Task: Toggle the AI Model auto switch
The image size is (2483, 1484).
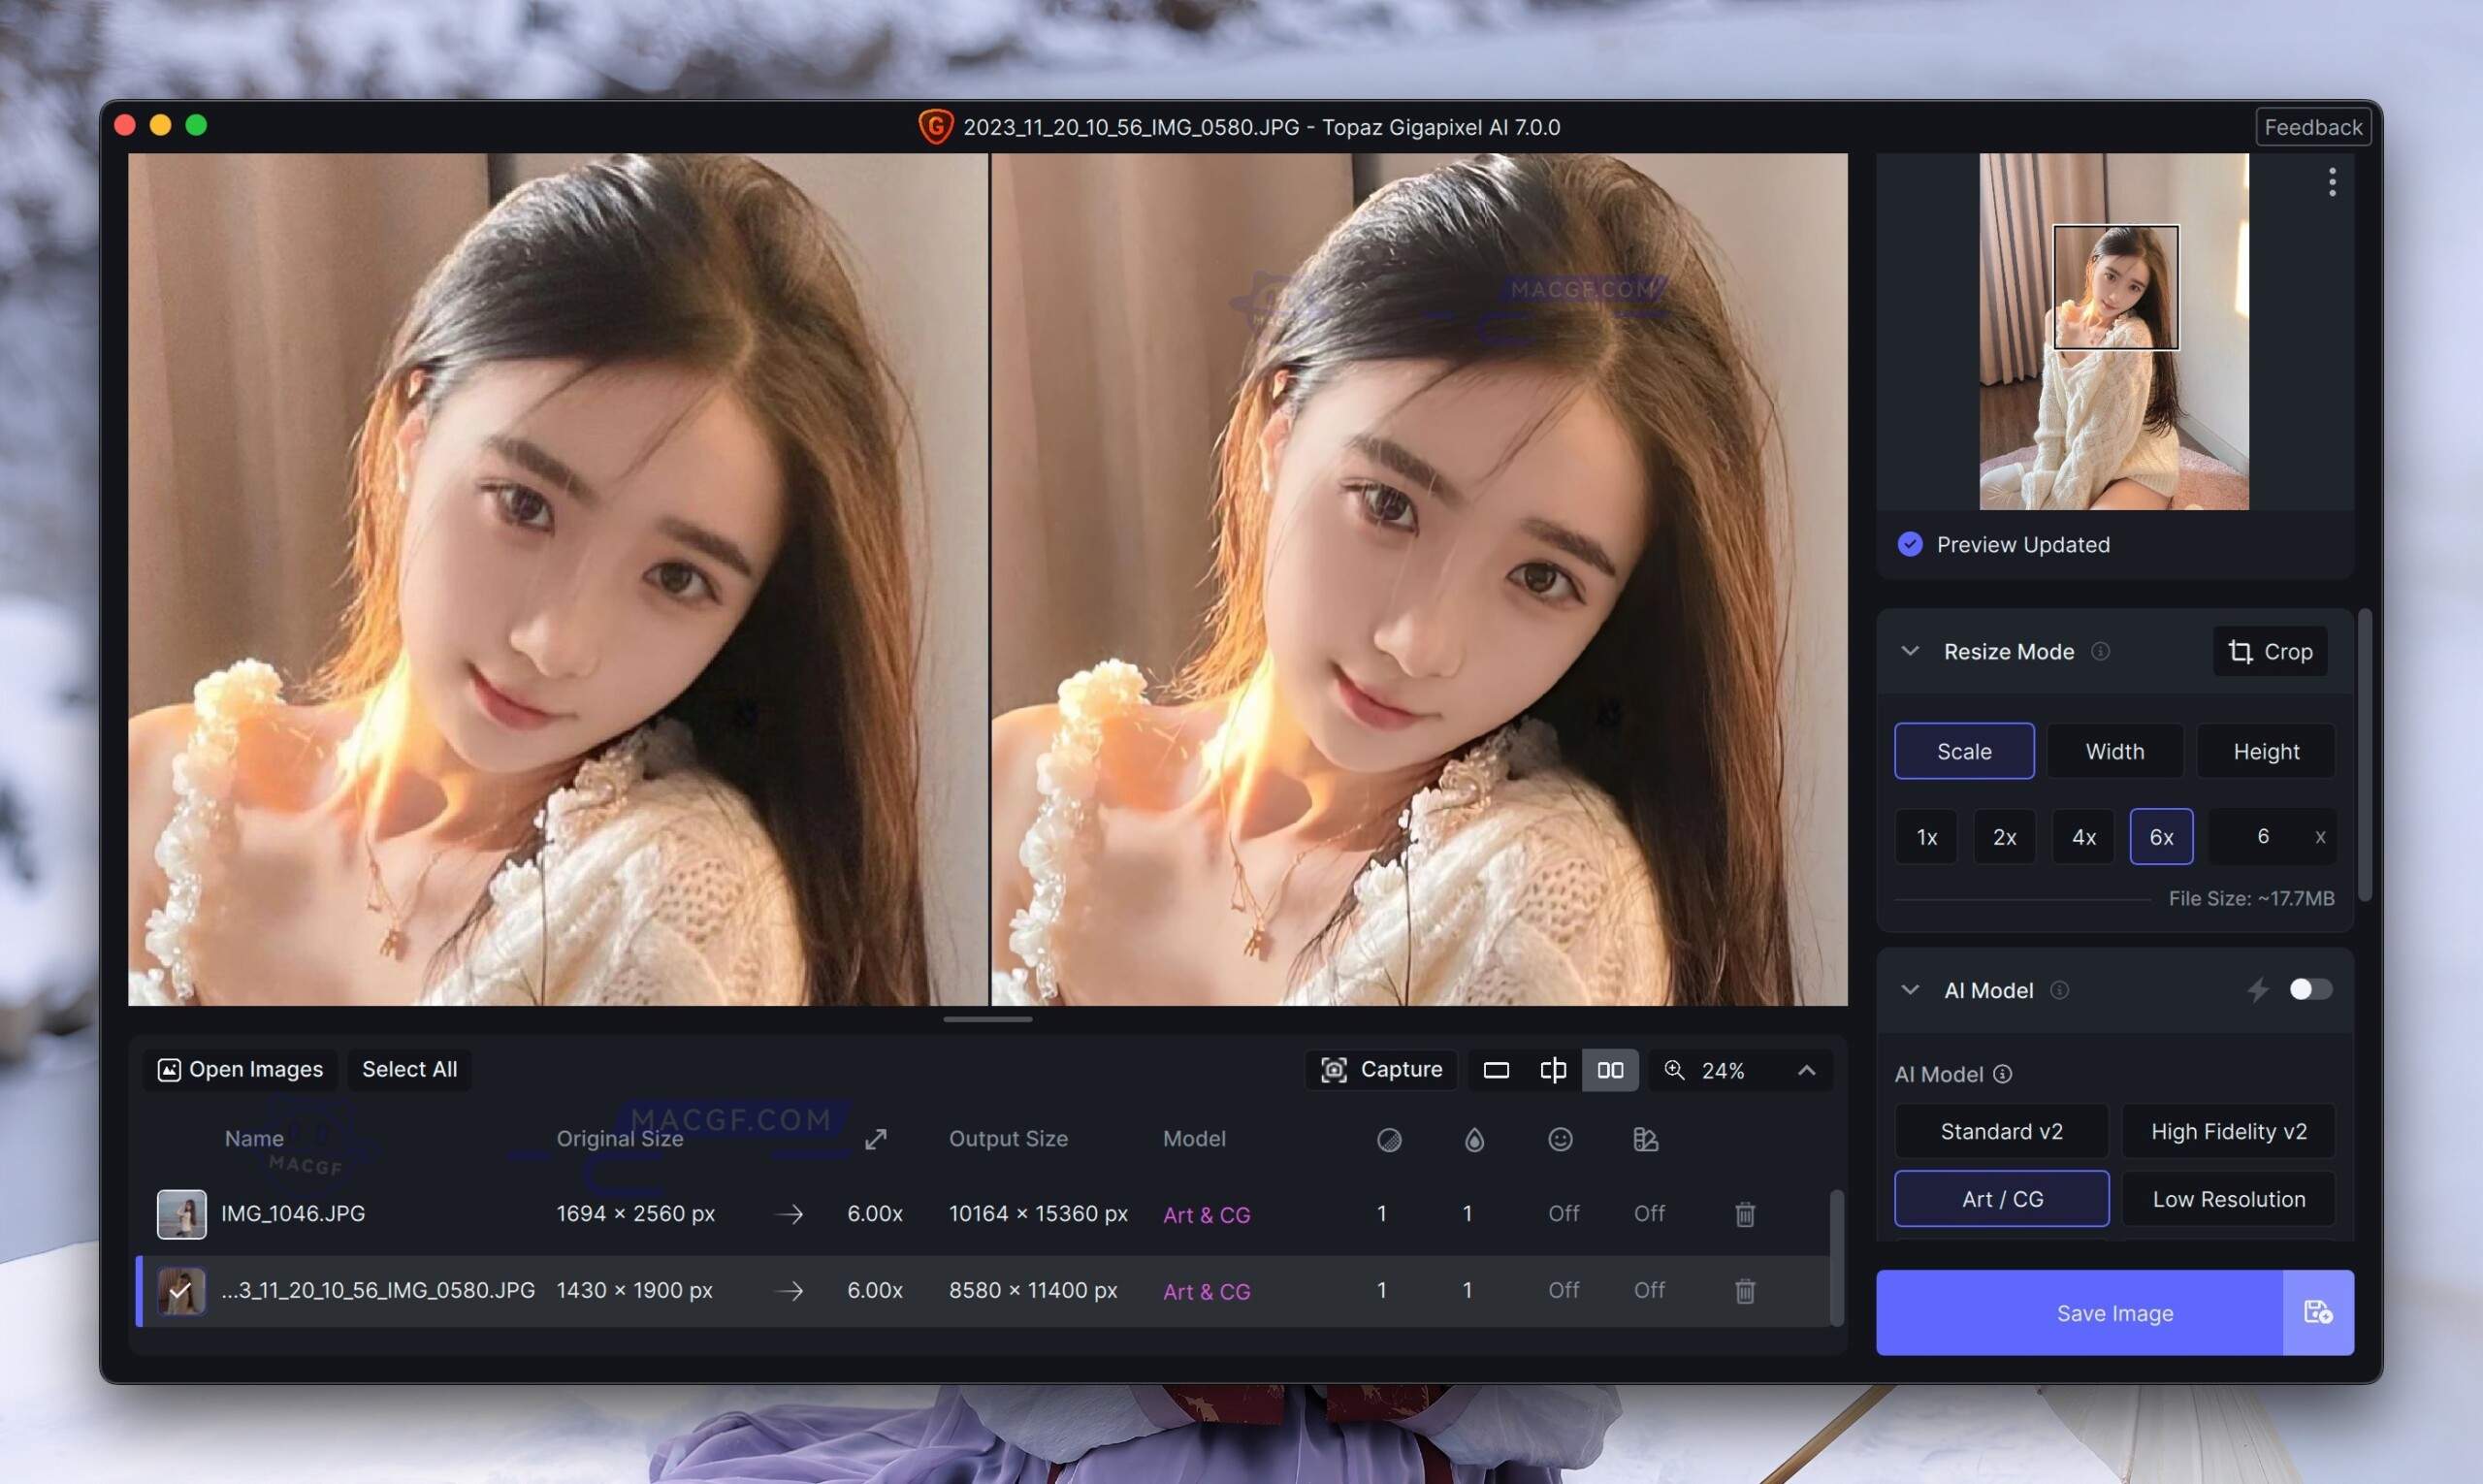Action: [x=2311, y=989]
